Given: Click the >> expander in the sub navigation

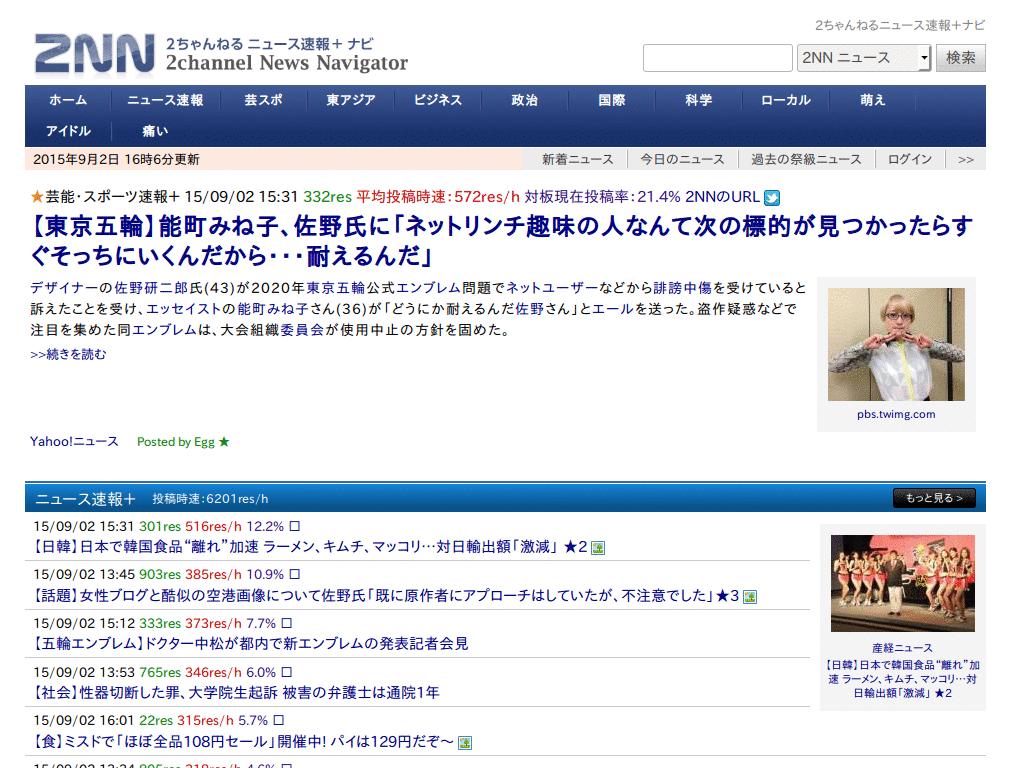Looking at the screenshot, I should point(966,159).
